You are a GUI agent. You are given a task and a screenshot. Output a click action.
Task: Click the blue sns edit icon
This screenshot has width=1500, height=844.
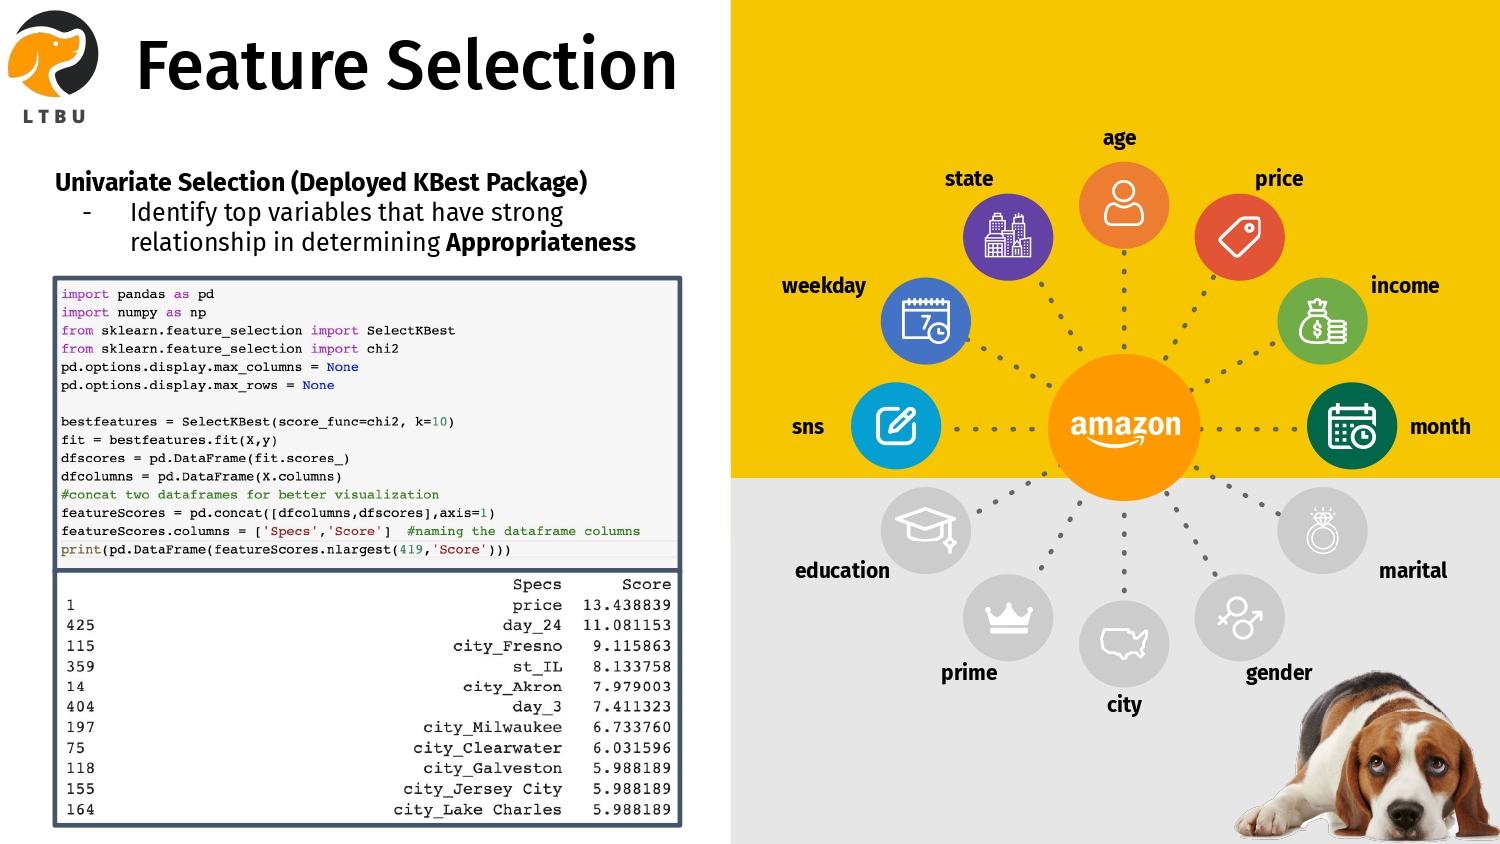point(896,426)
